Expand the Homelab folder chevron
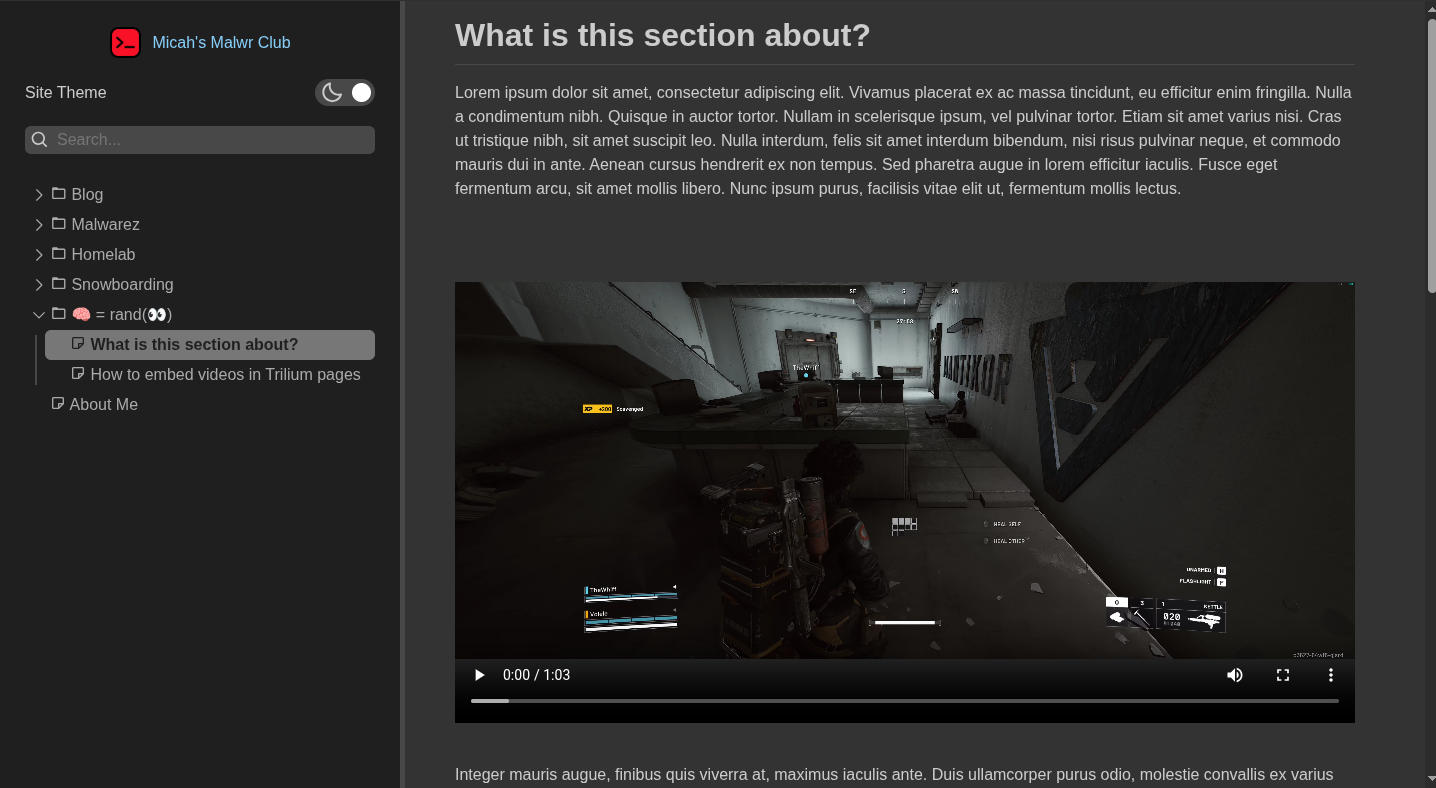 (x=39, y=255)
